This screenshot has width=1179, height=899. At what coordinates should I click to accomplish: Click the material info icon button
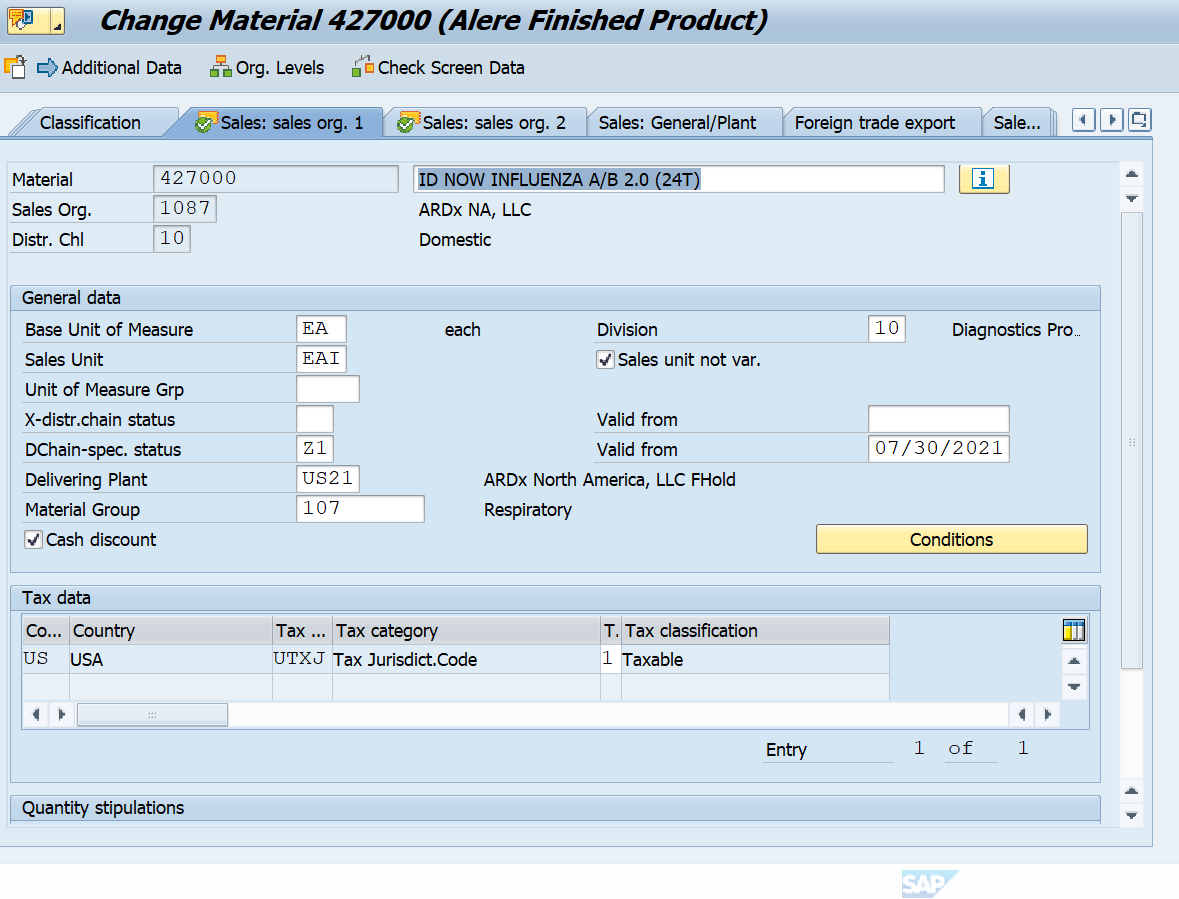tap(984, 179)
